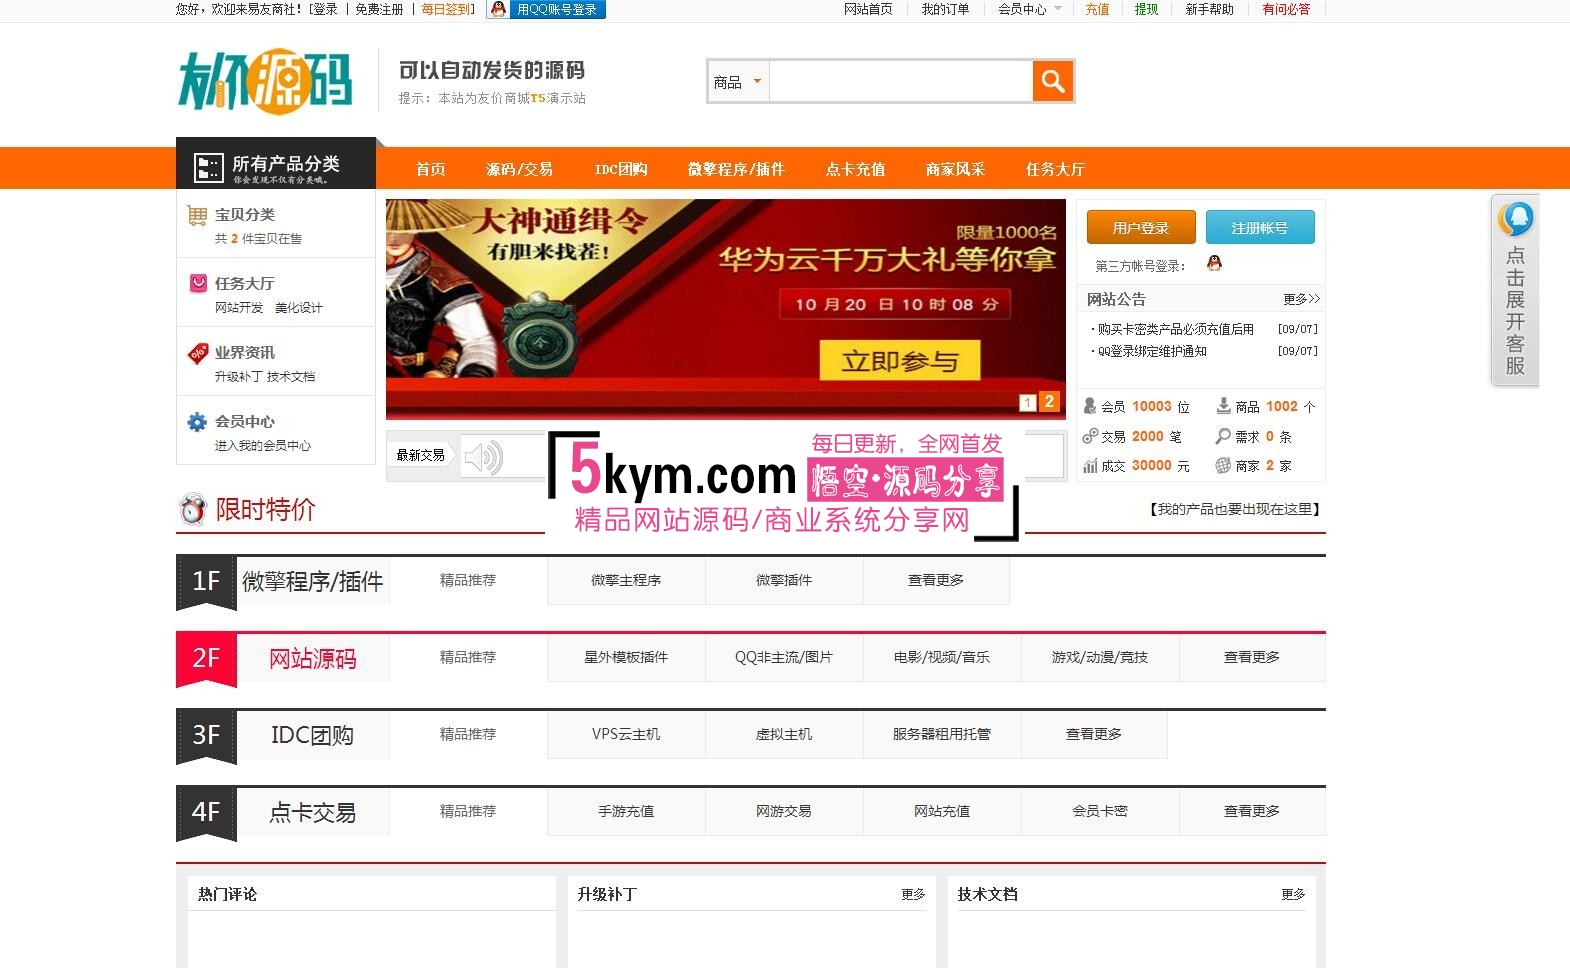Click the 用户登录 orange button

pos(1141,228)
